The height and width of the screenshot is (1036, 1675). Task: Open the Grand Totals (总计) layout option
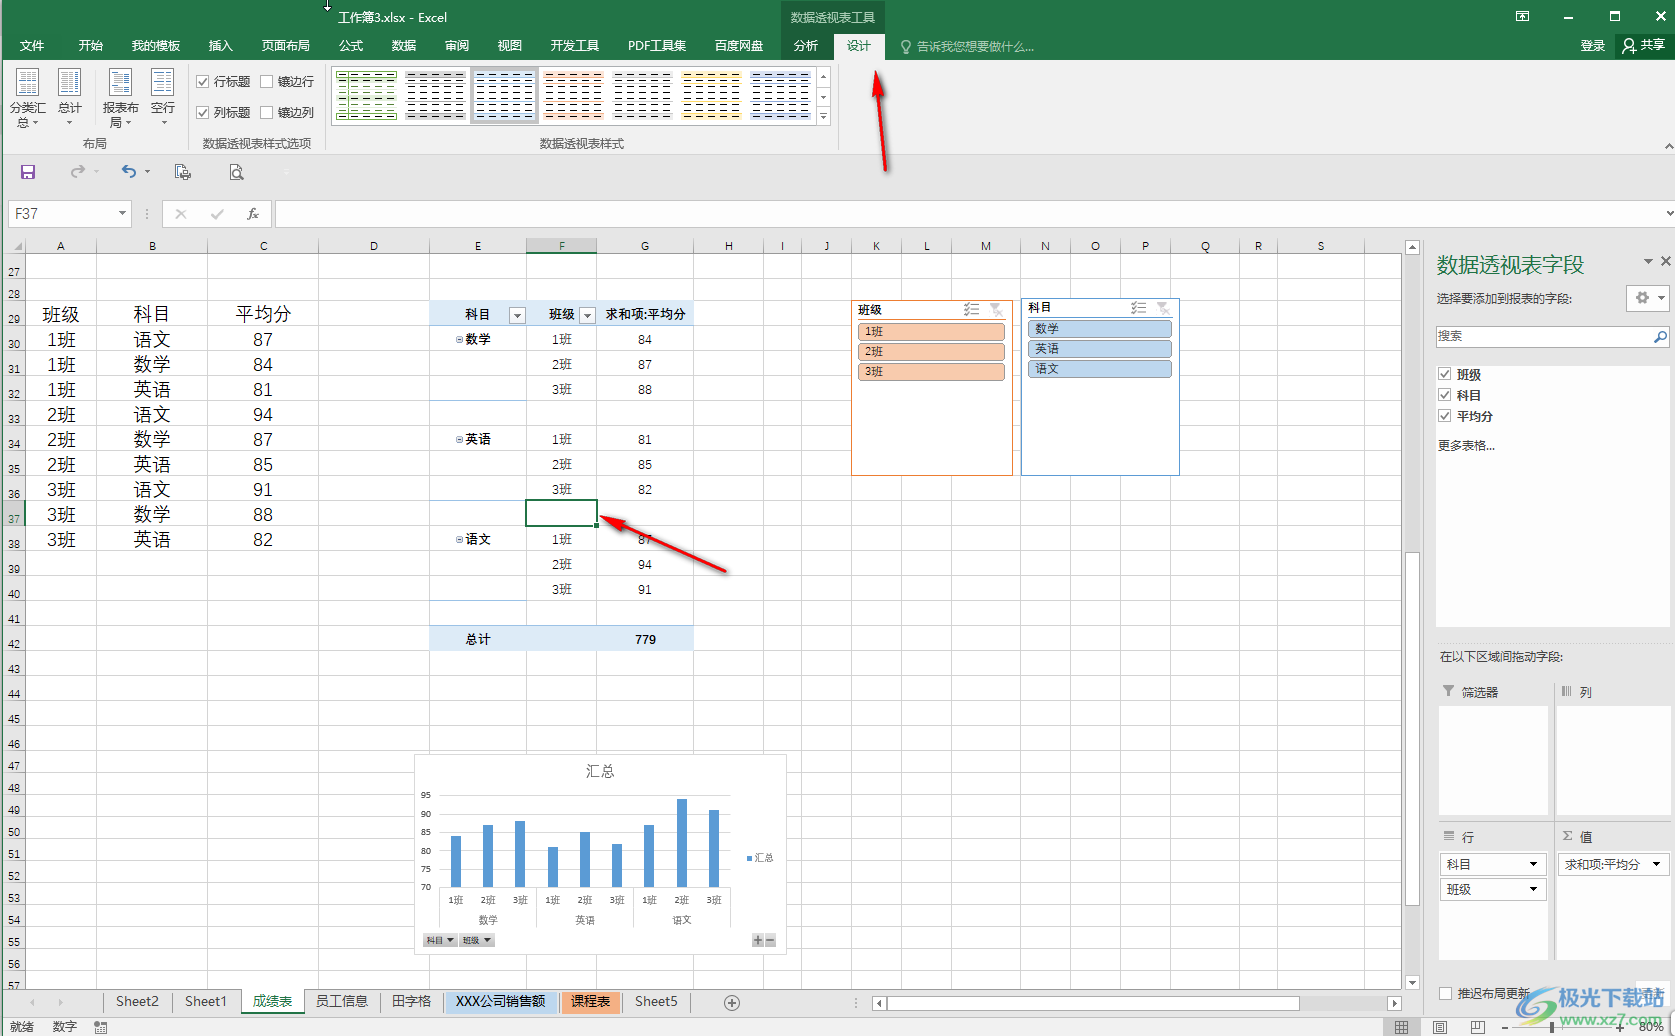(70, 98)
